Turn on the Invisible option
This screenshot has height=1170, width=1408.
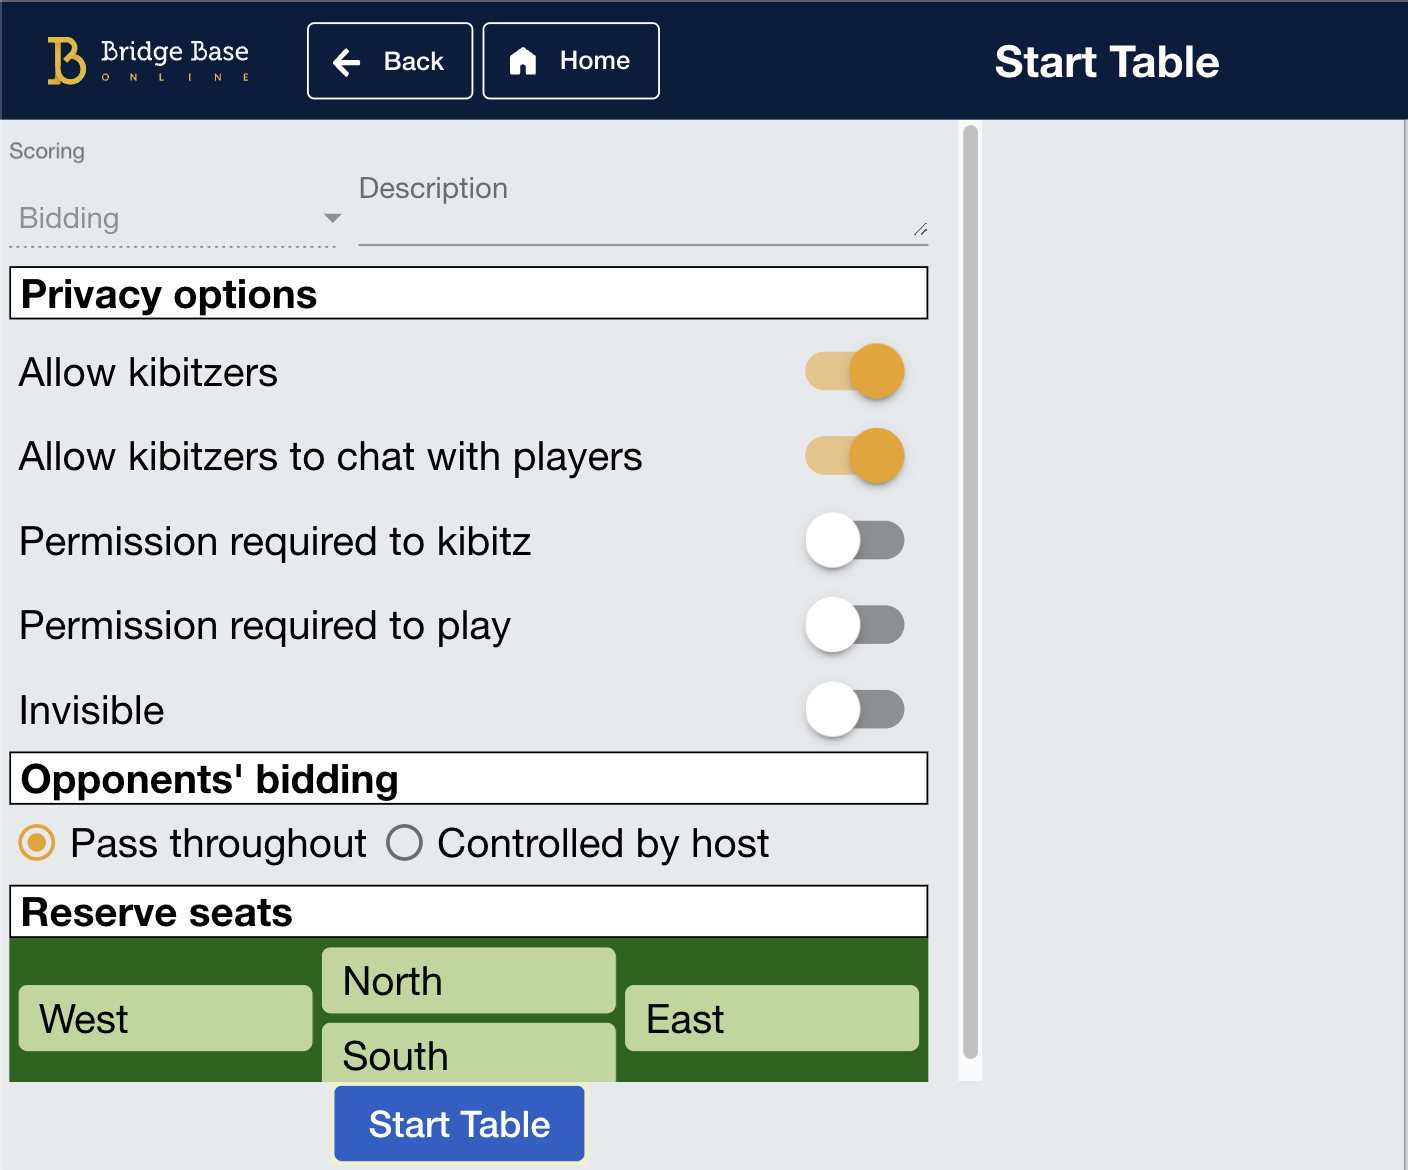(x=855, y=708)
